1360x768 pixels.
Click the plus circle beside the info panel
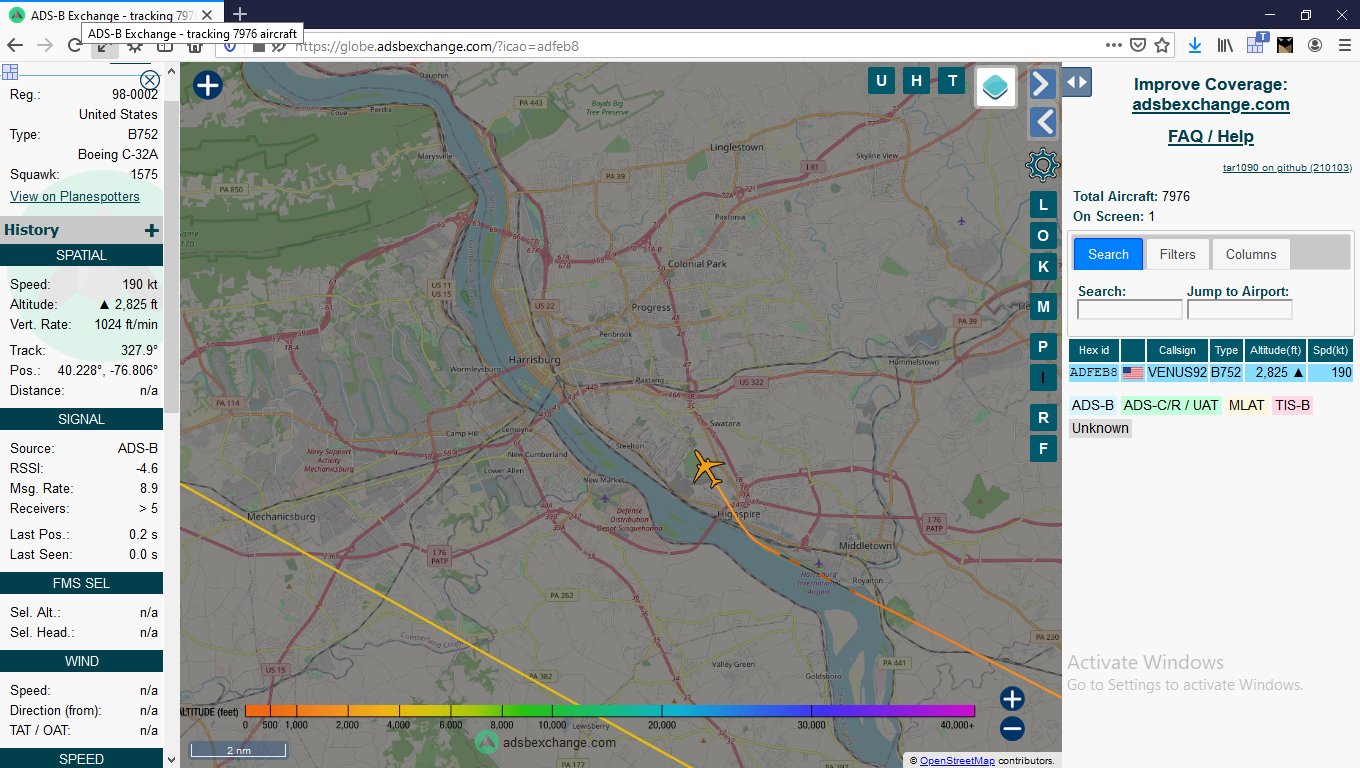[x=207, y=86]
